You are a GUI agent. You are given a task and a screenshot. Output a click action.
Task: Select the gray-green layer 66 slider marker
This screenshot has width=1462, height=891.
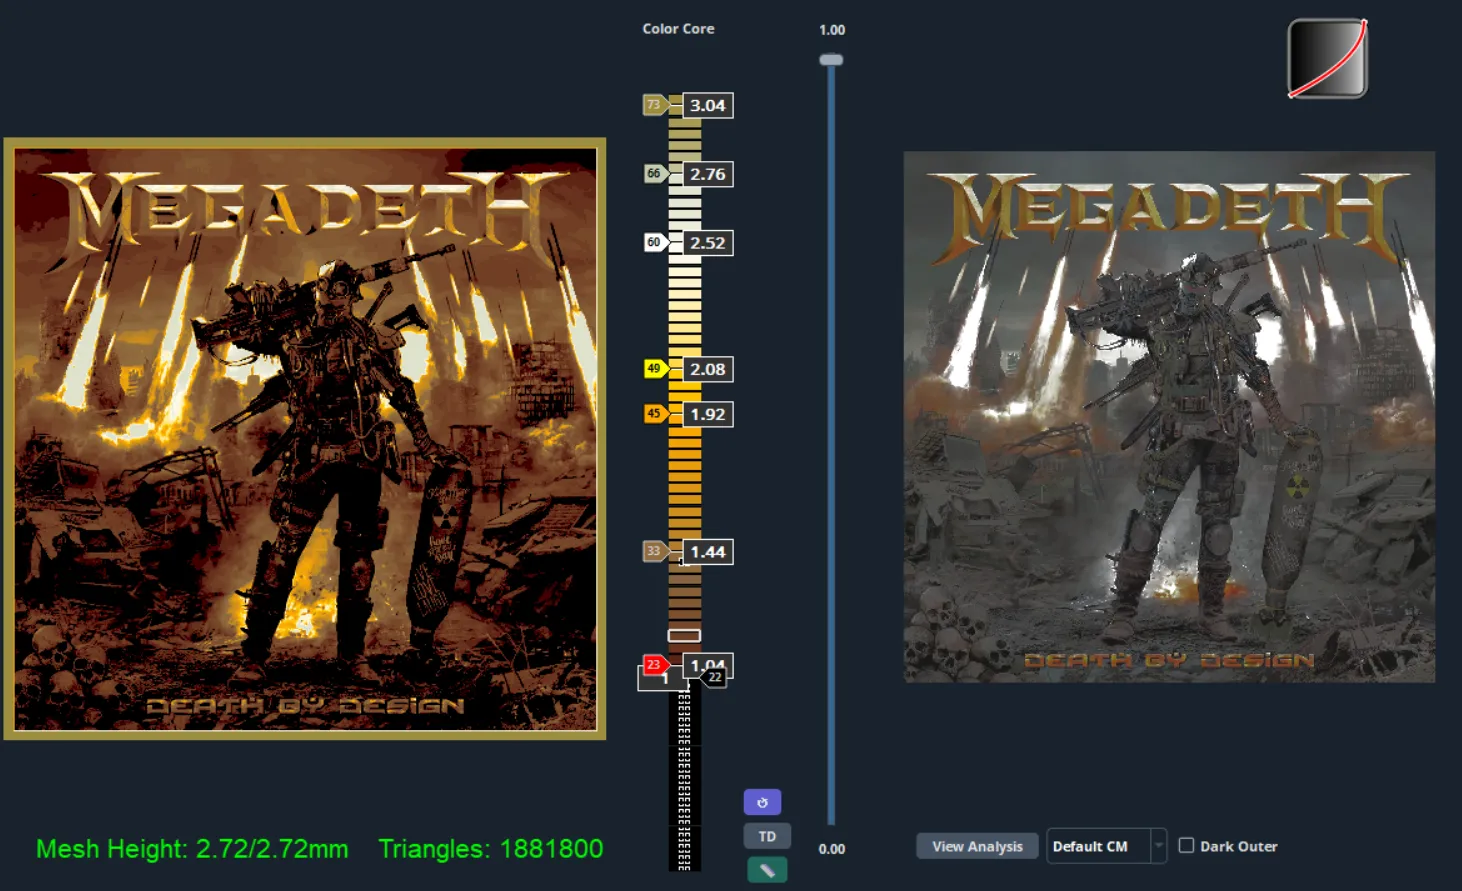[x=654, y=174]
